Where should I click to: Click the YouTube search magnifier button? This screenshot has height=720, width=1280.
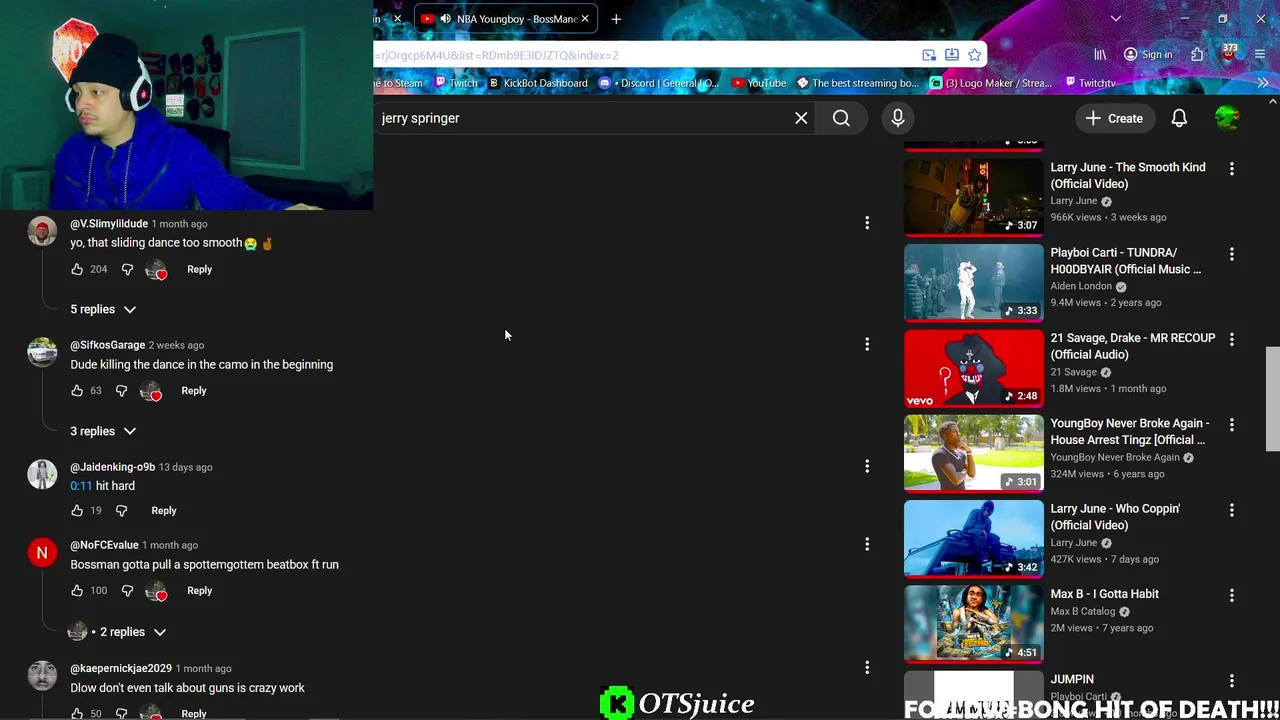[x=841, y=118]
